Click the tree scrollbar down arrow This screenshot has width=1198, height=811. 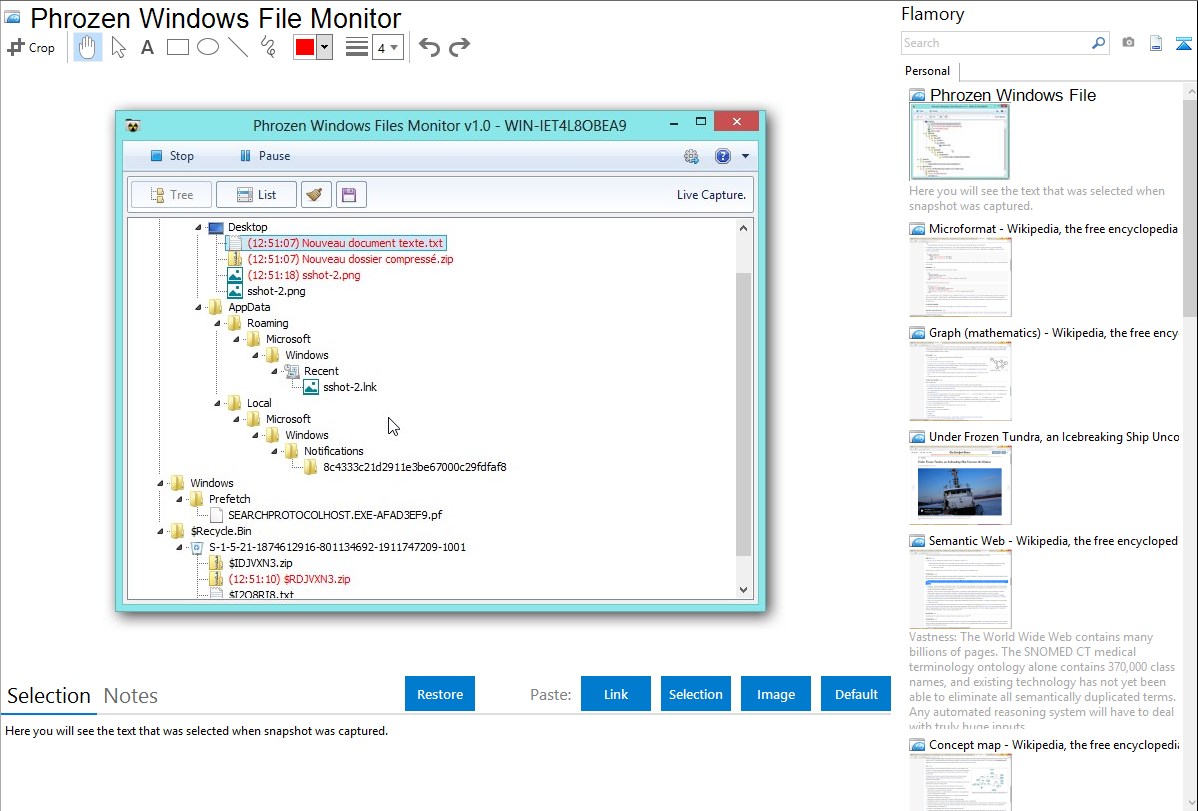(743, 590)
